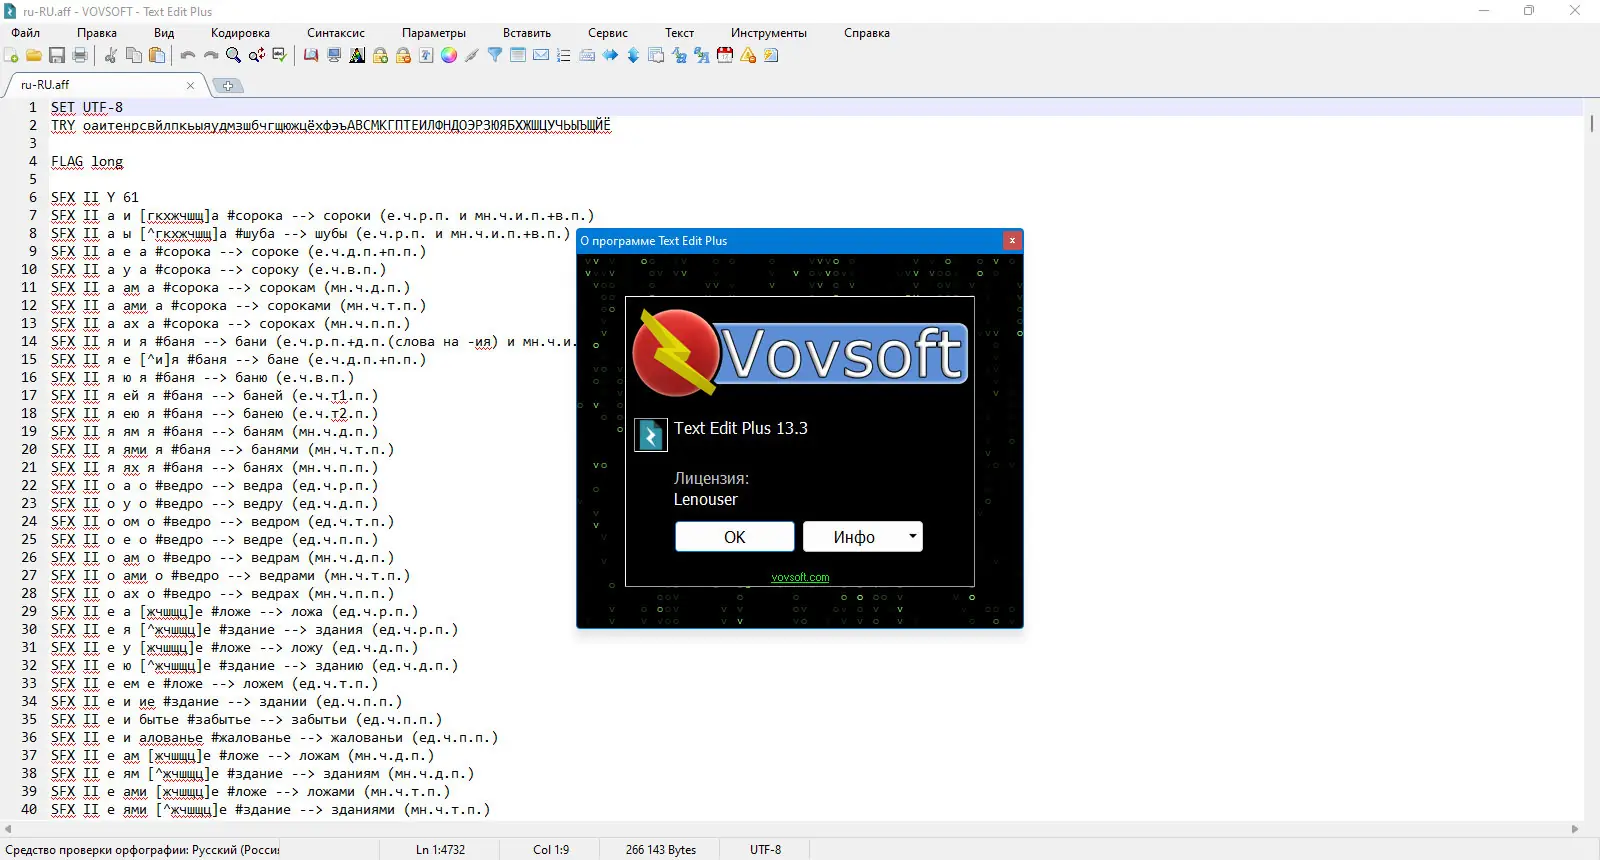Click the horizontal scrollbar right arrow
1600x860 pixels.
pyautogui.click(x=1575, y=829)
